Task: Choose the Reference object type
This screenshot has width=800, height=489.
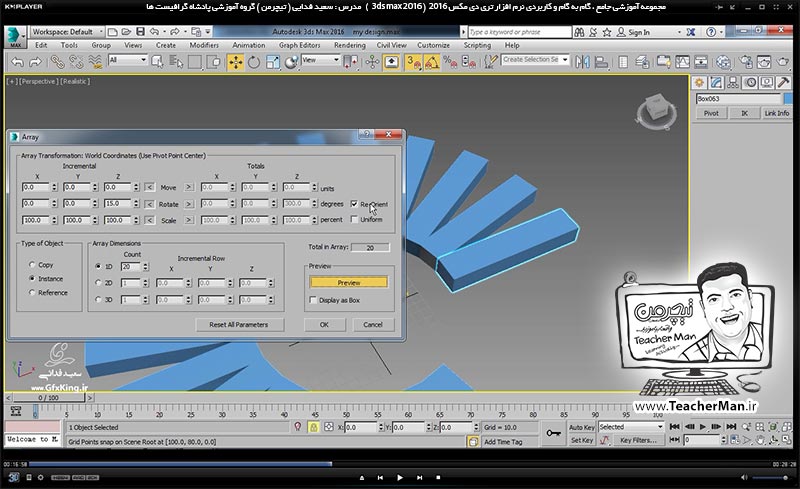Action: tap(32, 292)
